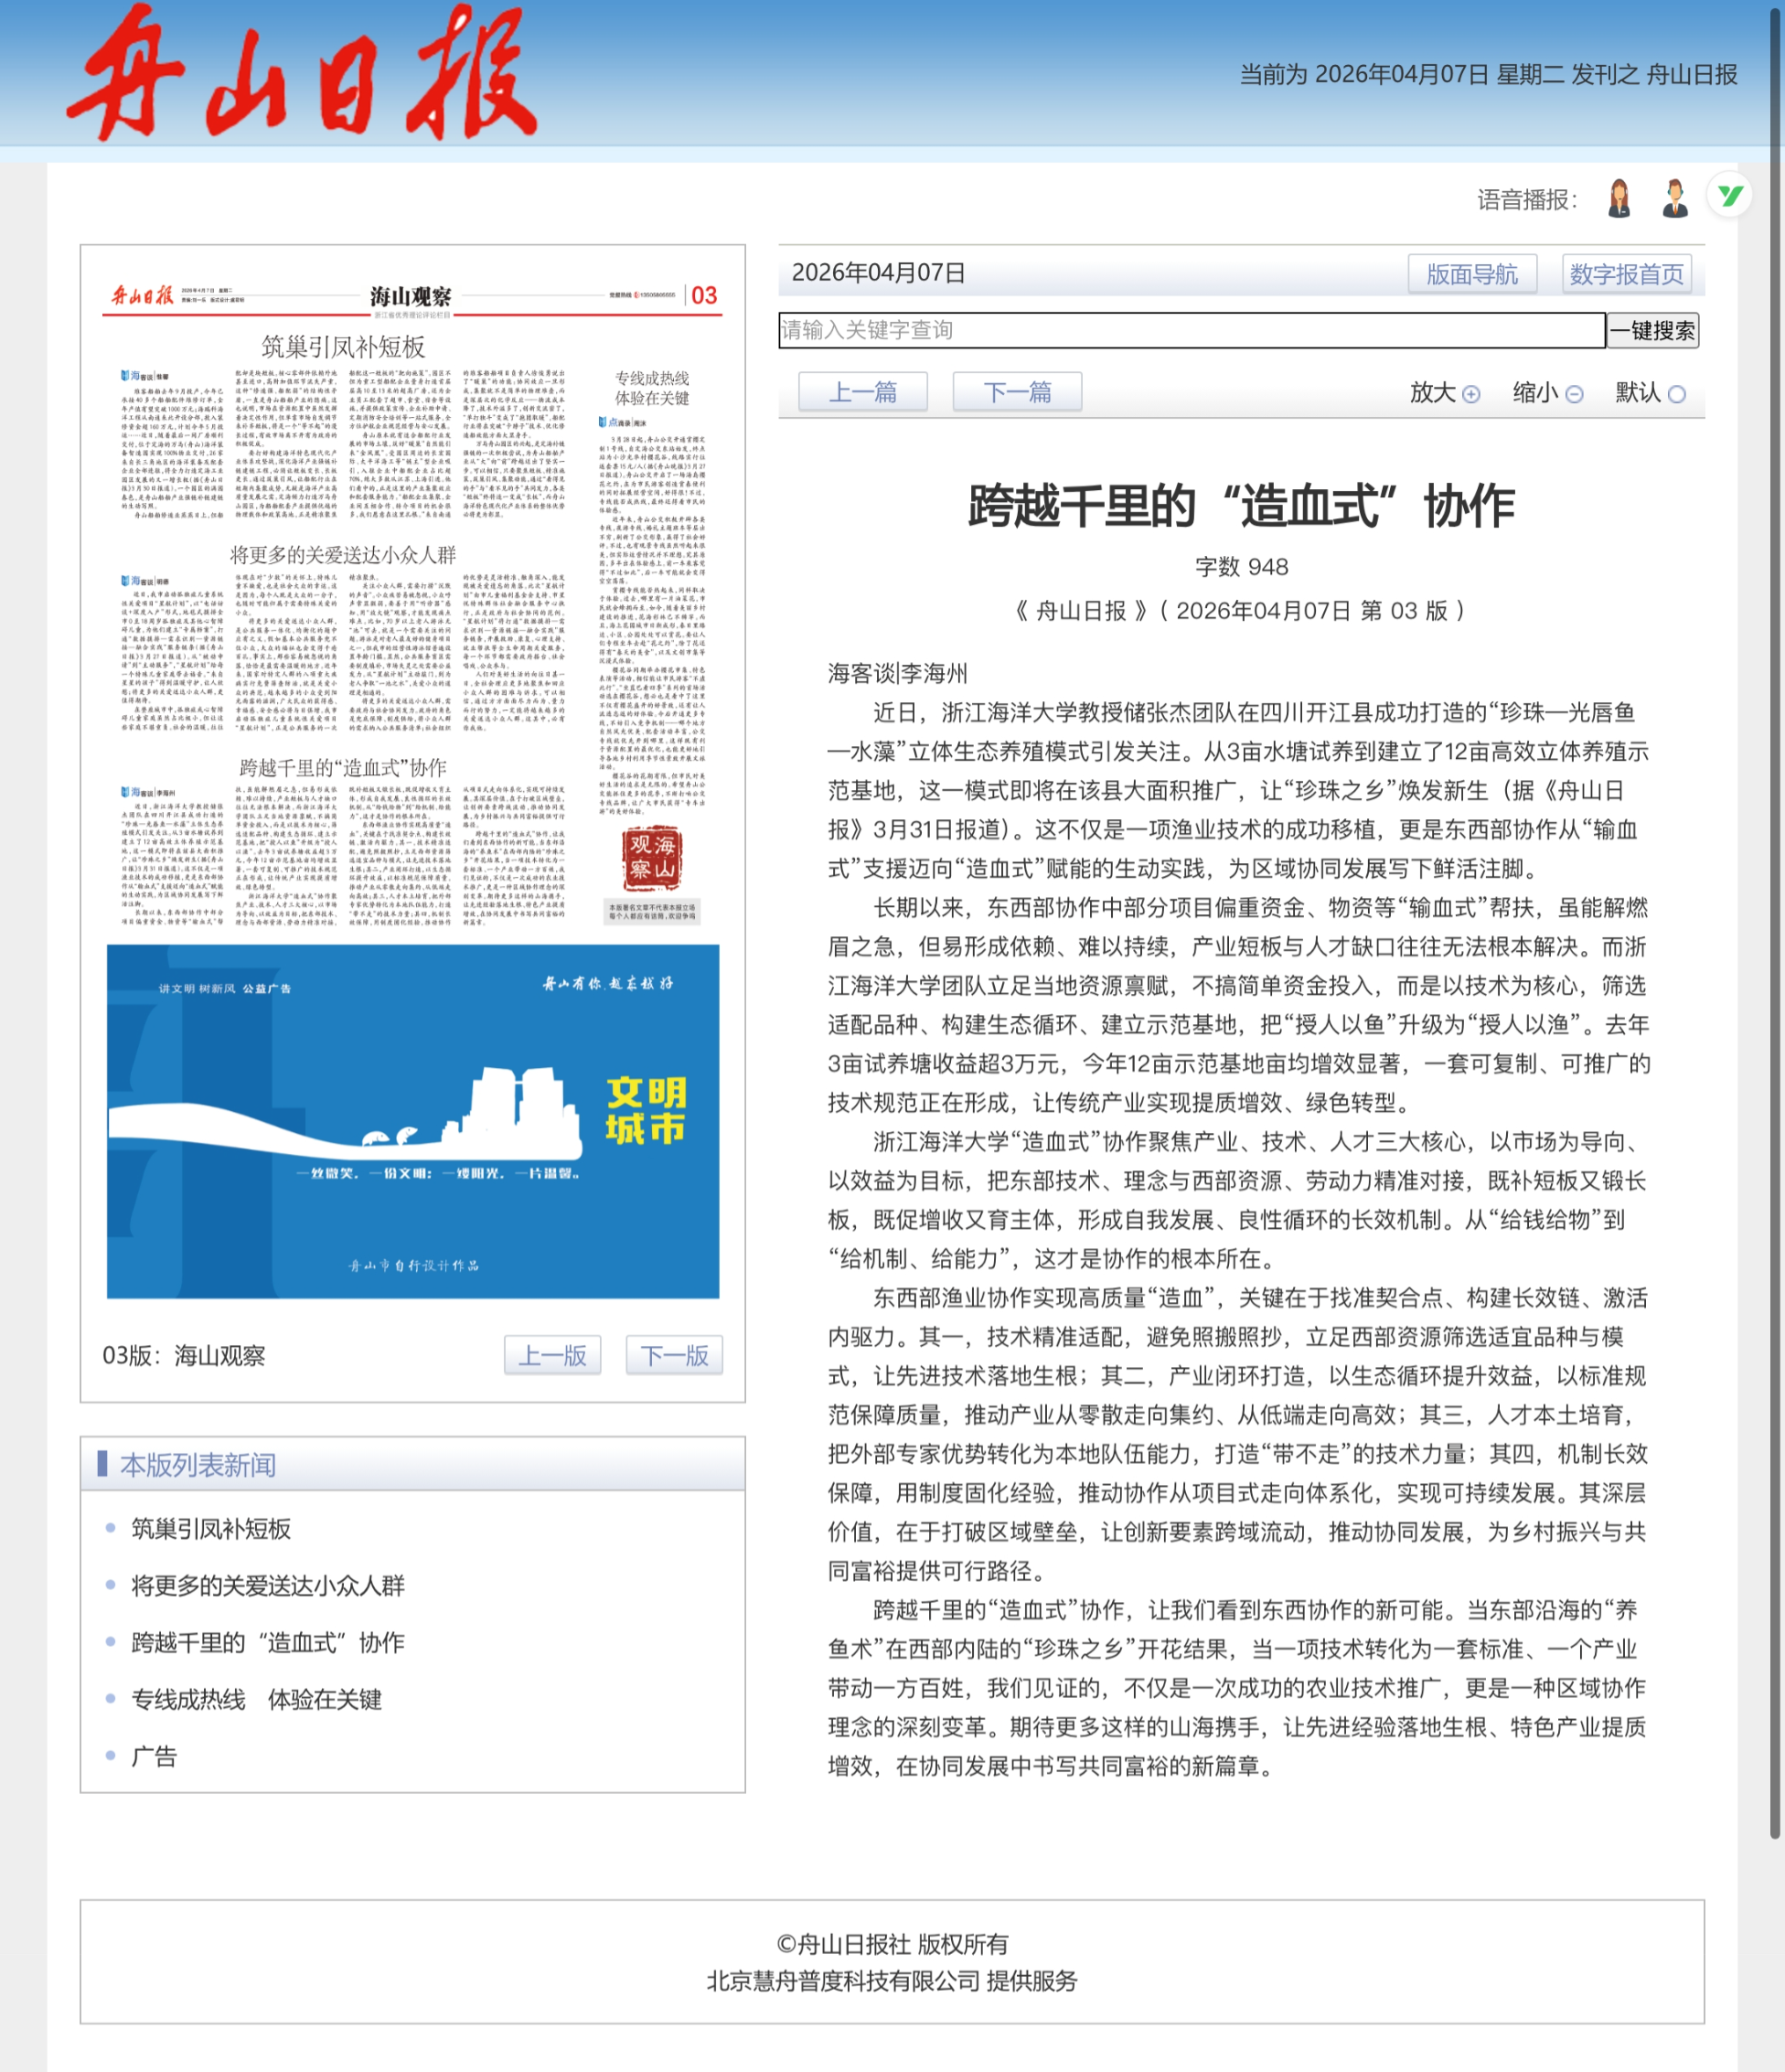
Task: Go to previous article via 上一篇
Action: [x=862, y=392]
